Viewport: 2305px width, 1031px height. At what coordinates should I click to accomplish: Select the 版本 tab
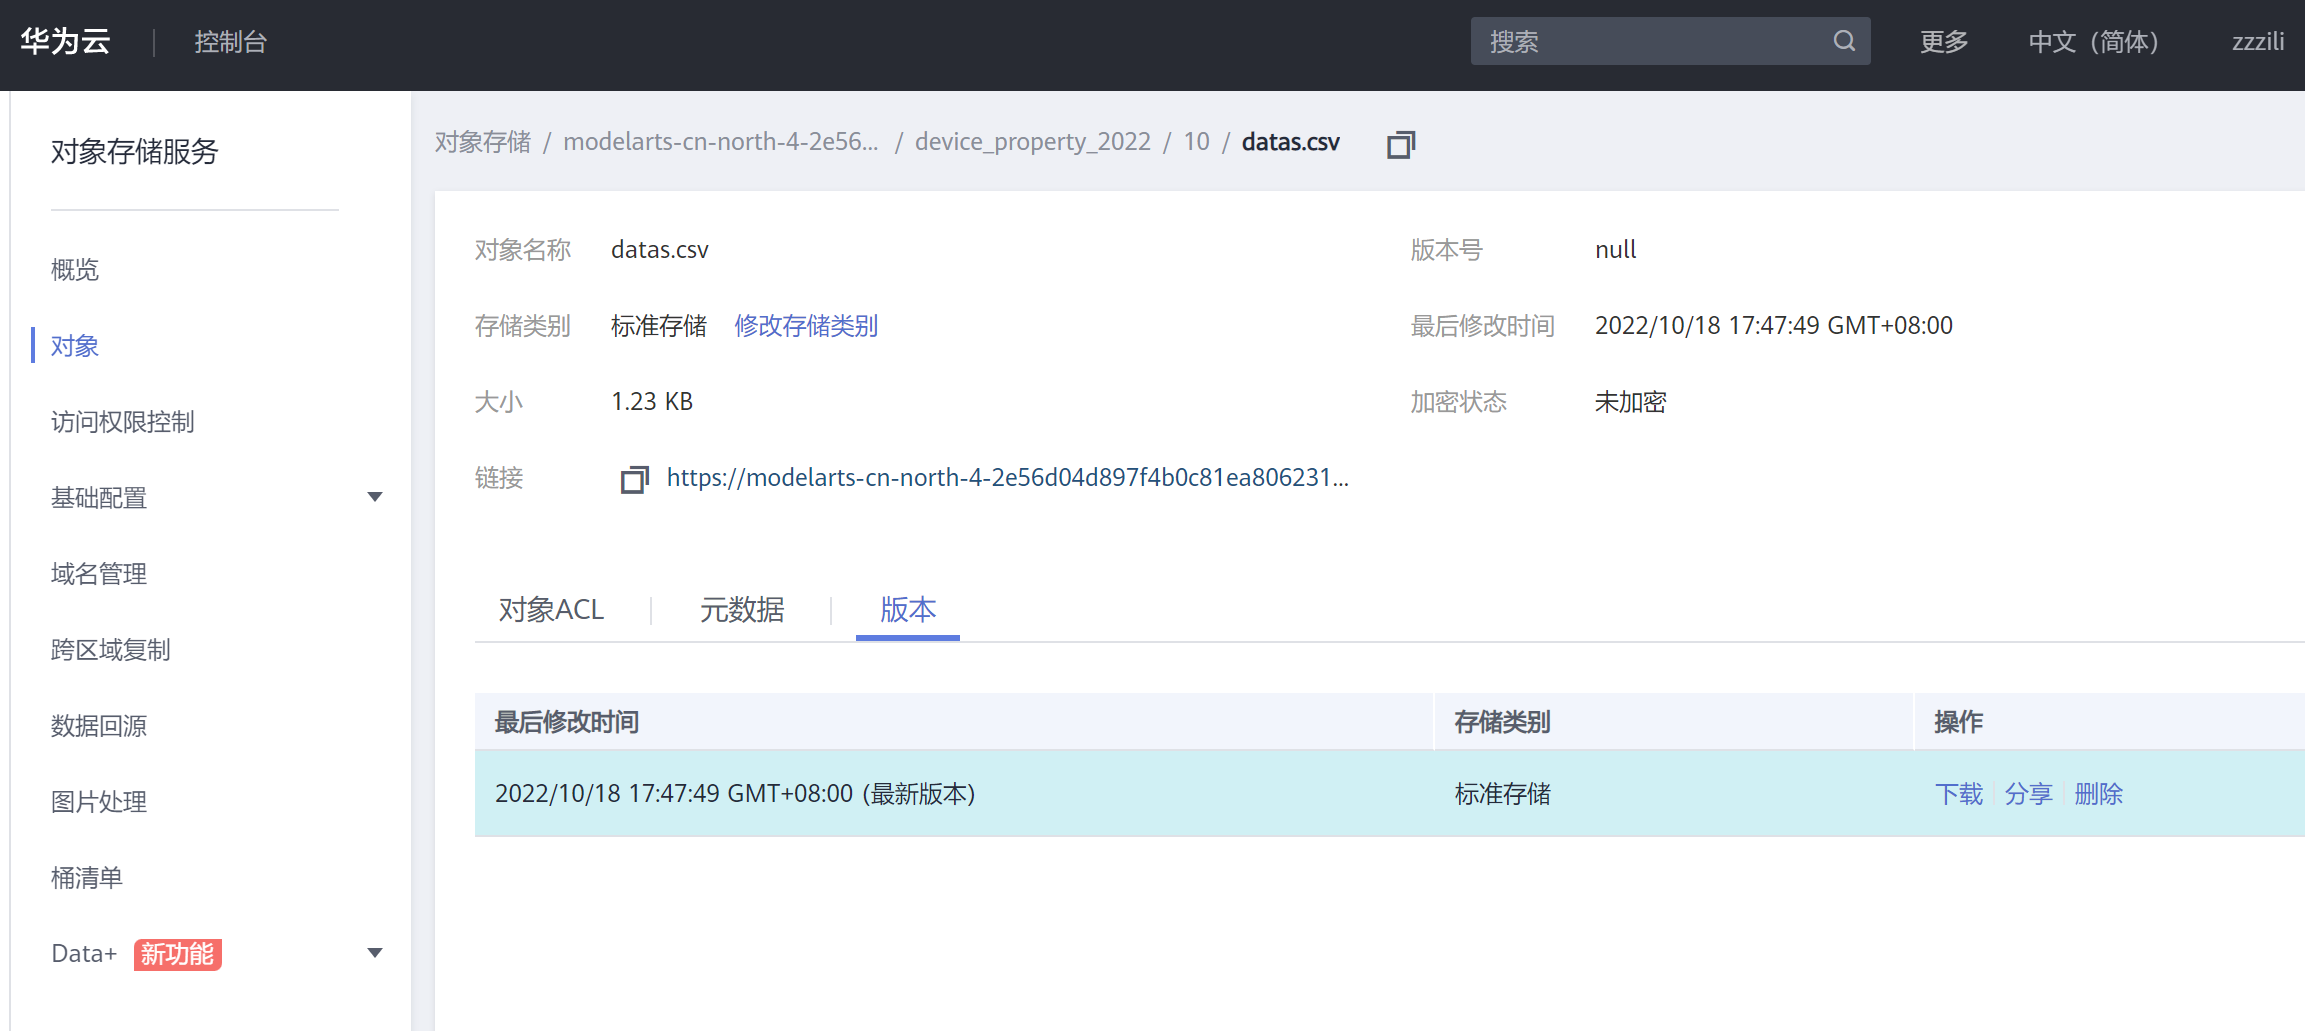point(908,609)
